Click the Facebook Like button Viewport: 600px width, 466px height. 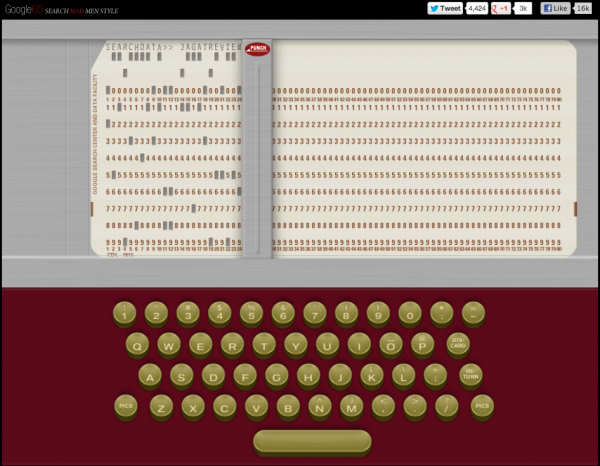(556, 8)
